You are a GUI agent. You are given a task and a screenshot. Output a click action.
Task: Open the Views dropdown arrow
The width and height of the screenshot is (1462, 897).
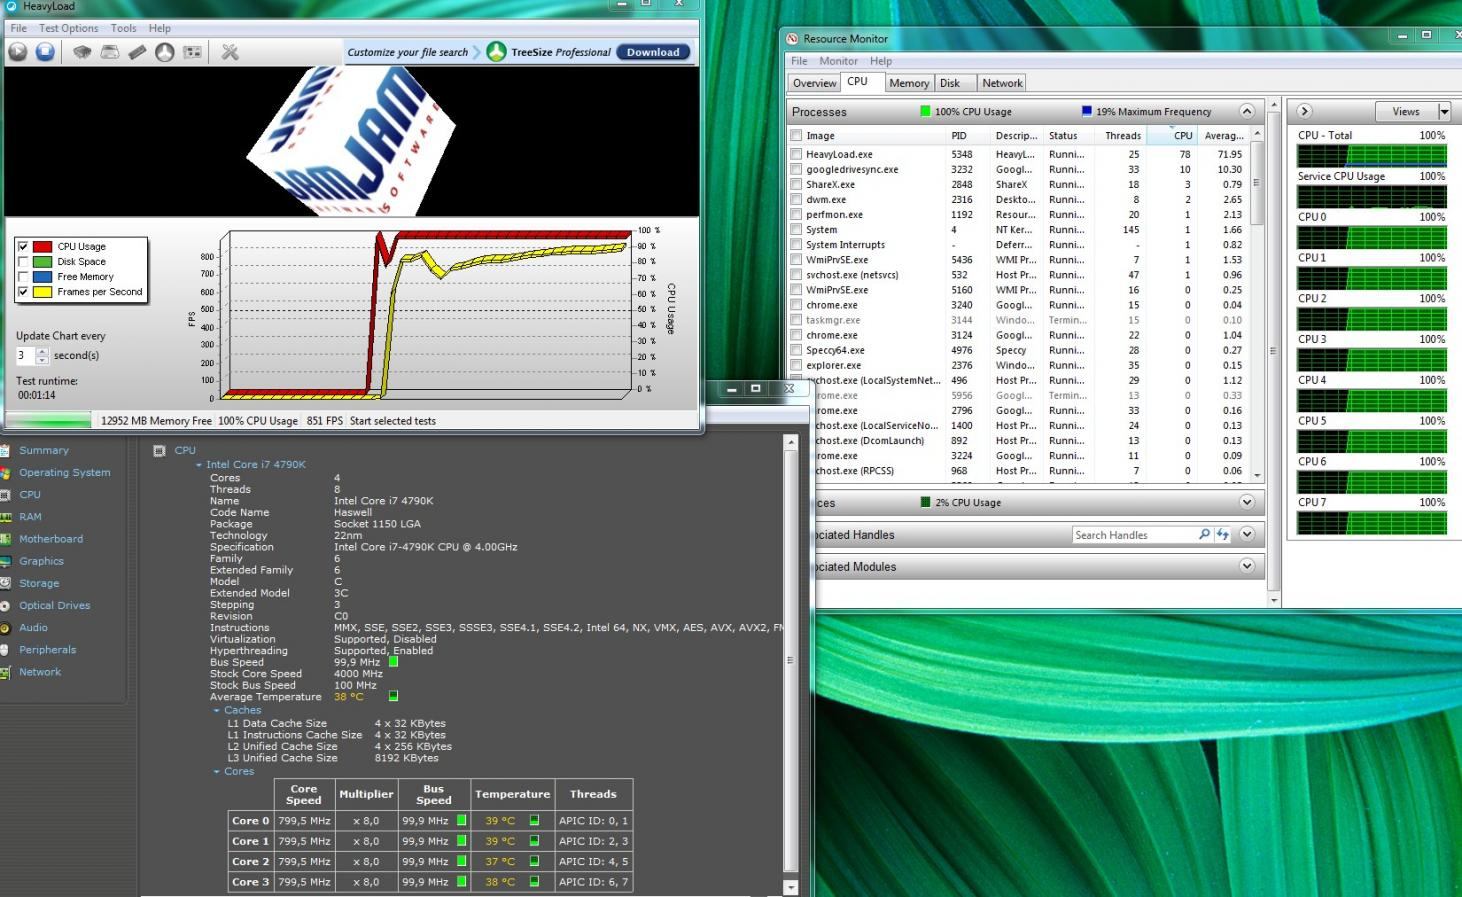(1444, 111)
